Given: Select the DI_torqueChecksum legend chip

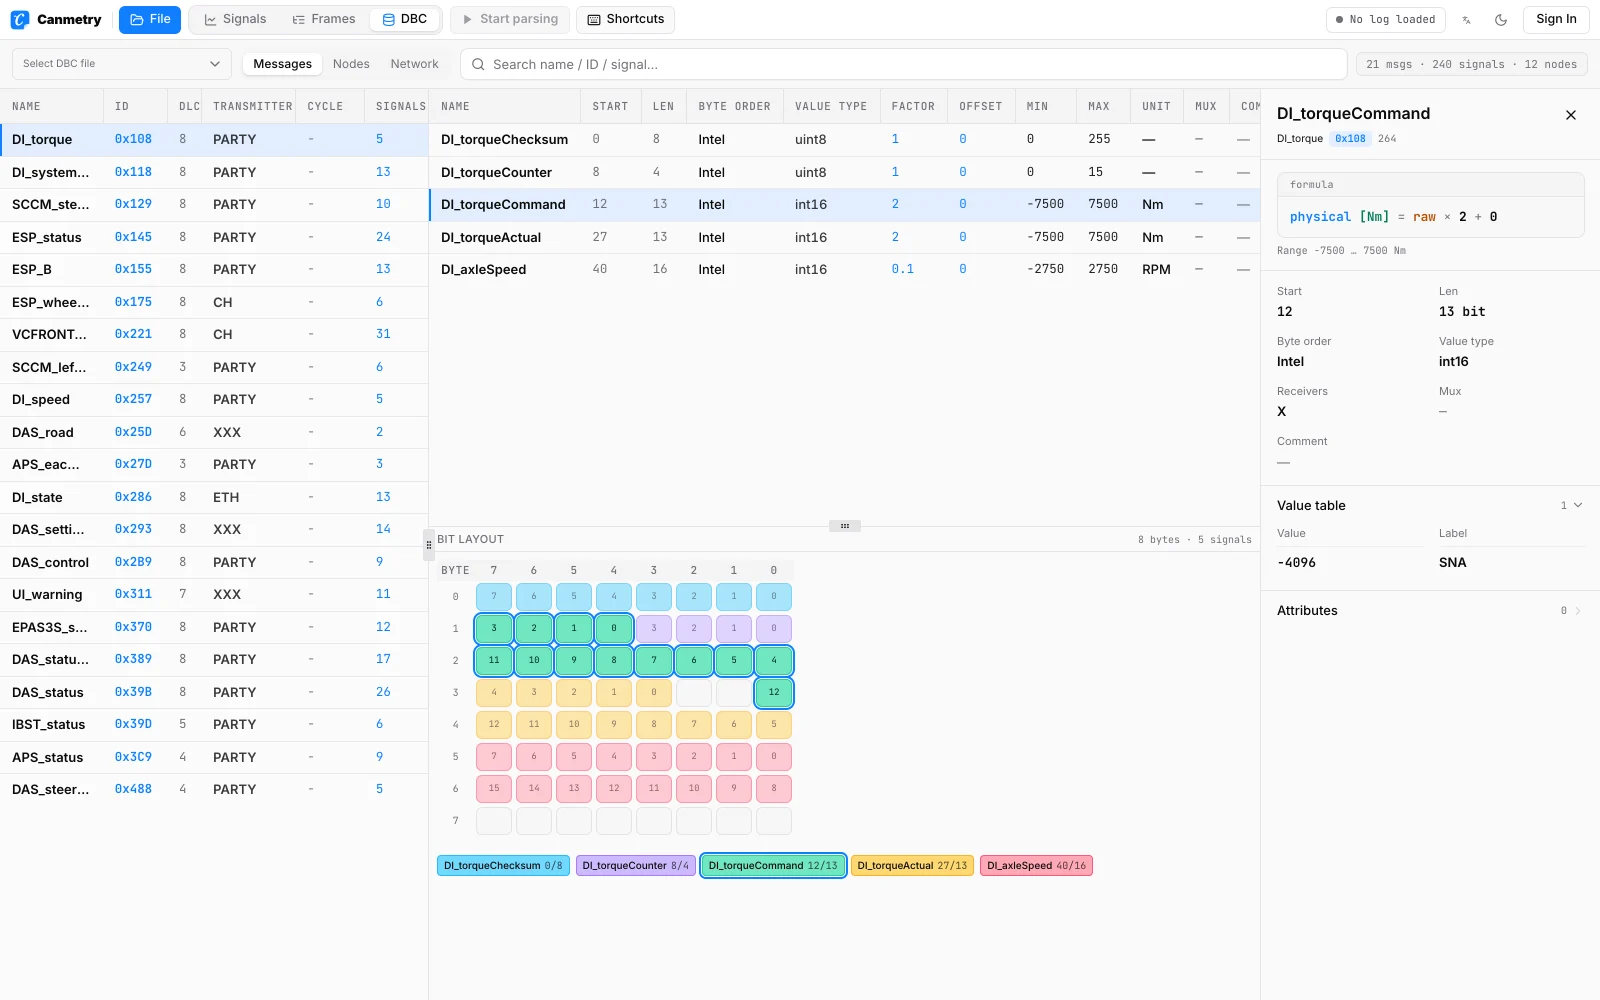Looking at the screenshot, I should pyautogui.click(x=503, y=866).
